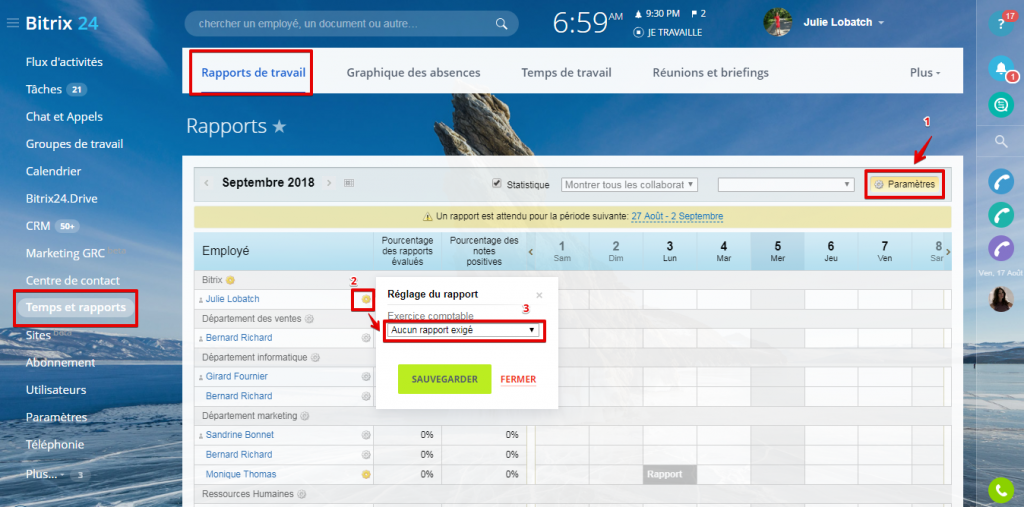Screen dimensions: 1024x507
Task: Click the green call button at the bottom right
Action: pos(1000,491)
